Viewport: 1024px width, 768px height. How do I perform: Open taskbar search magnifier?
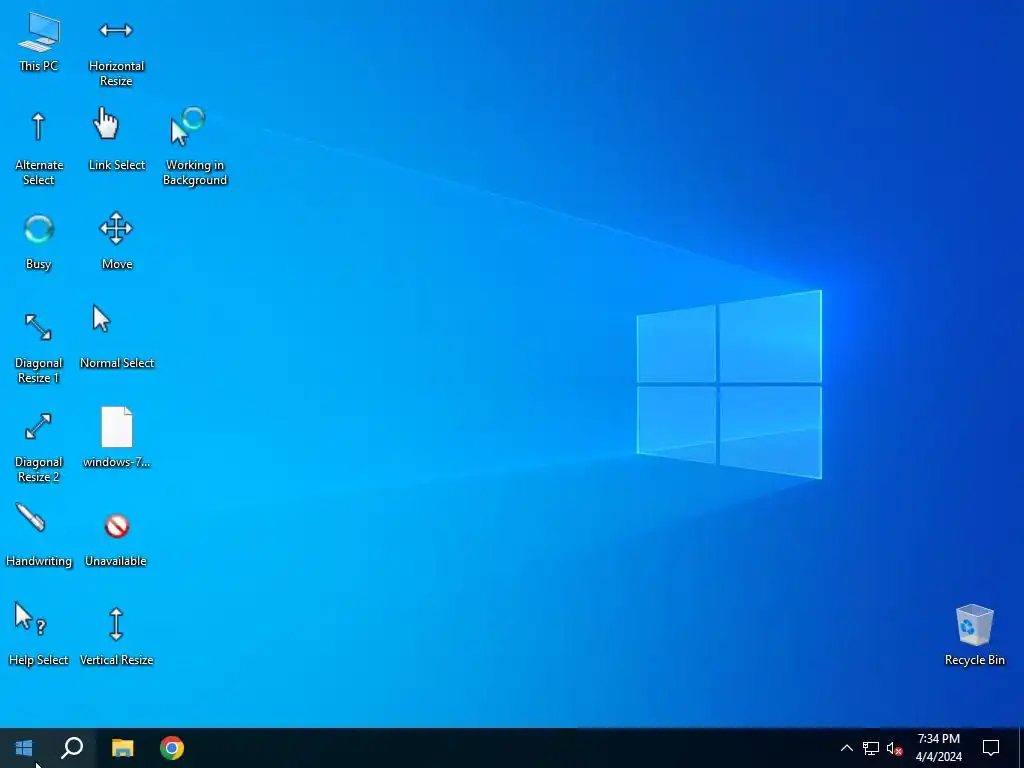click(72, 748)
